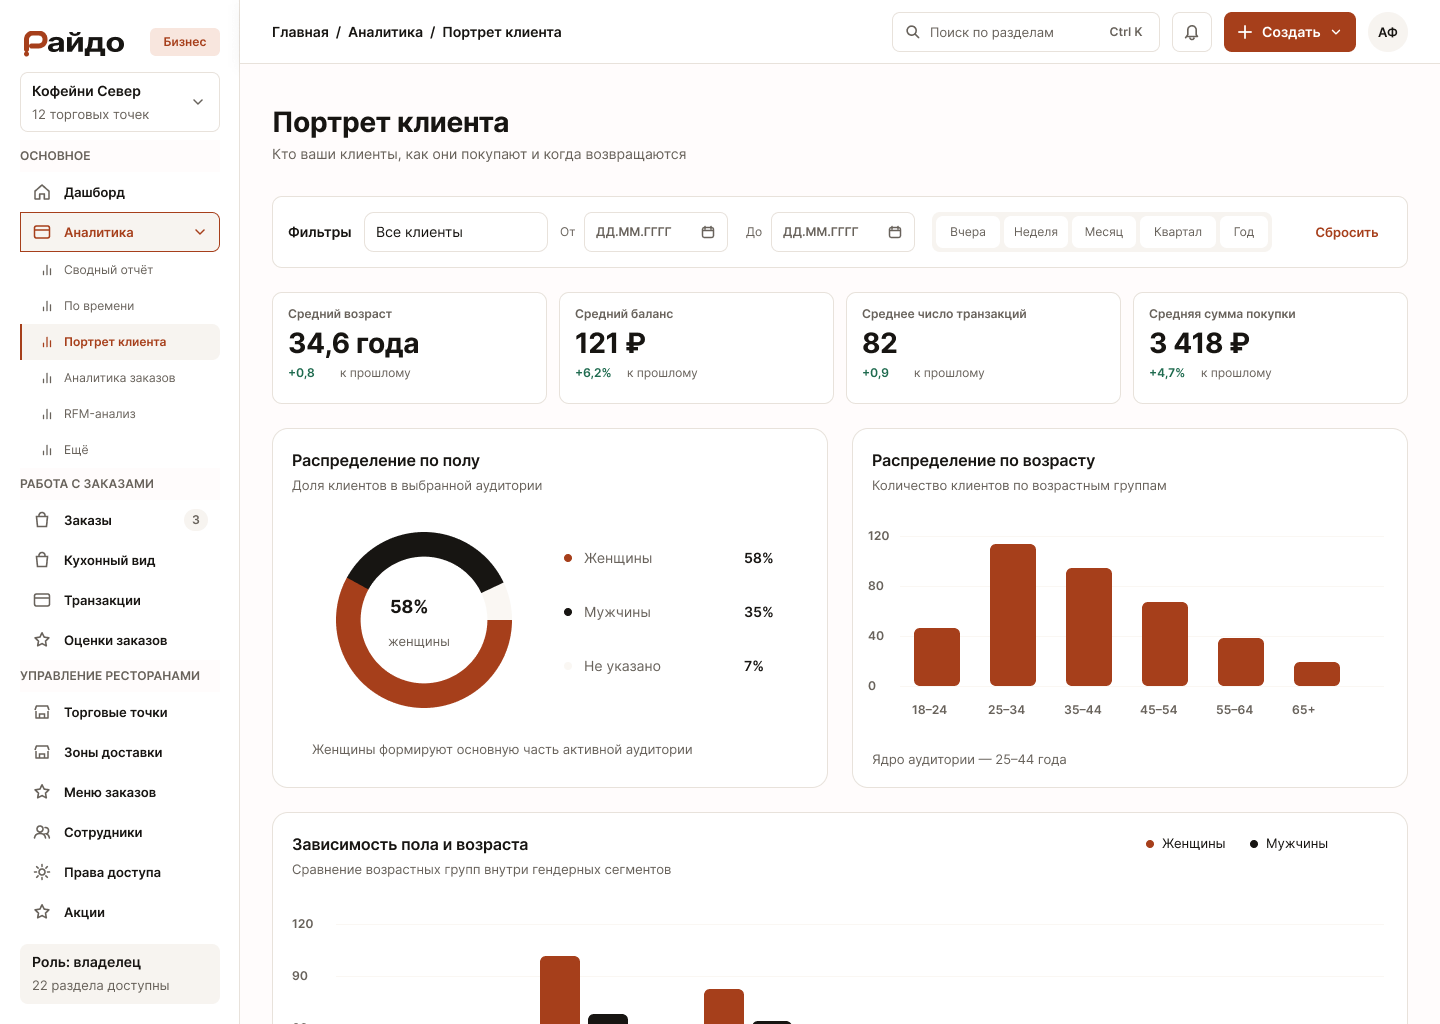The height and width of the screenshot is (1024, 1440).
Task: Go to Главная breadcrumb
Action: (300, 32)
